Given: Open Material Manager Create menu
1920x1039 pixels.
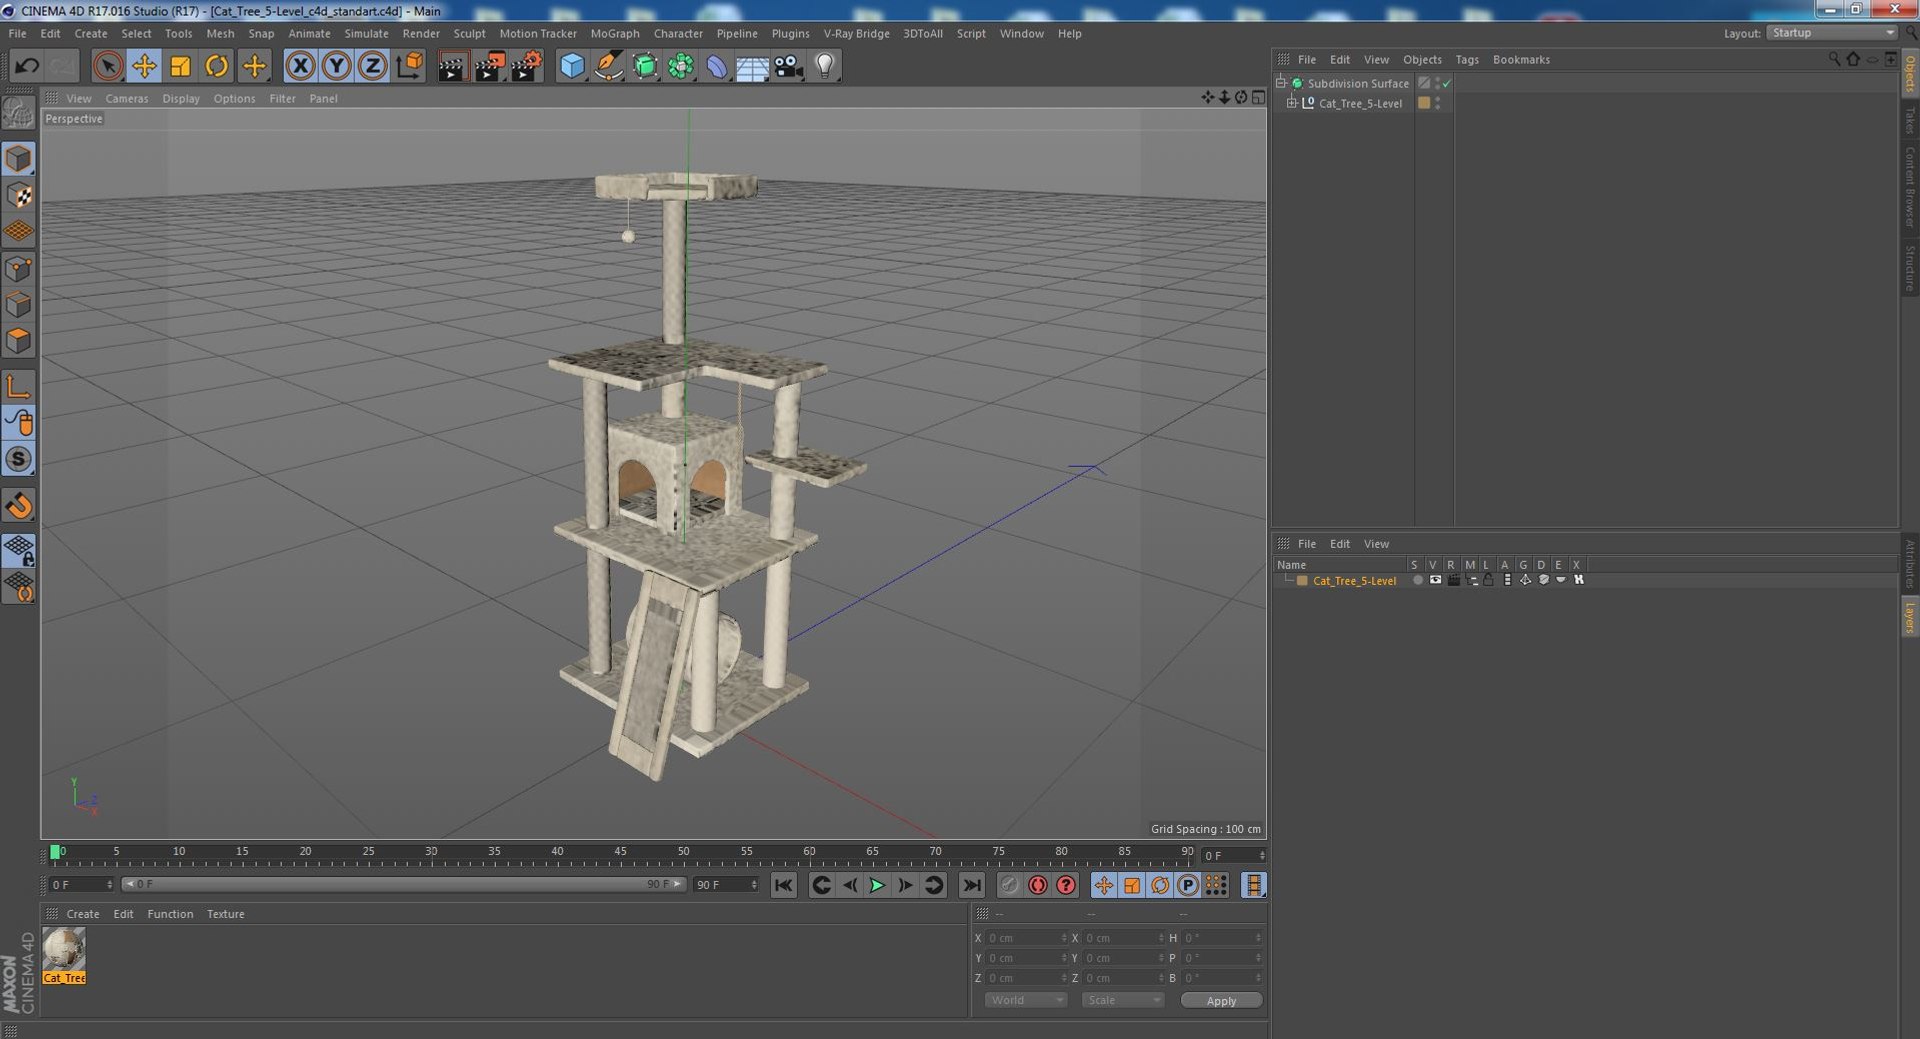Looking at the screenshot, I should point(82,914).
